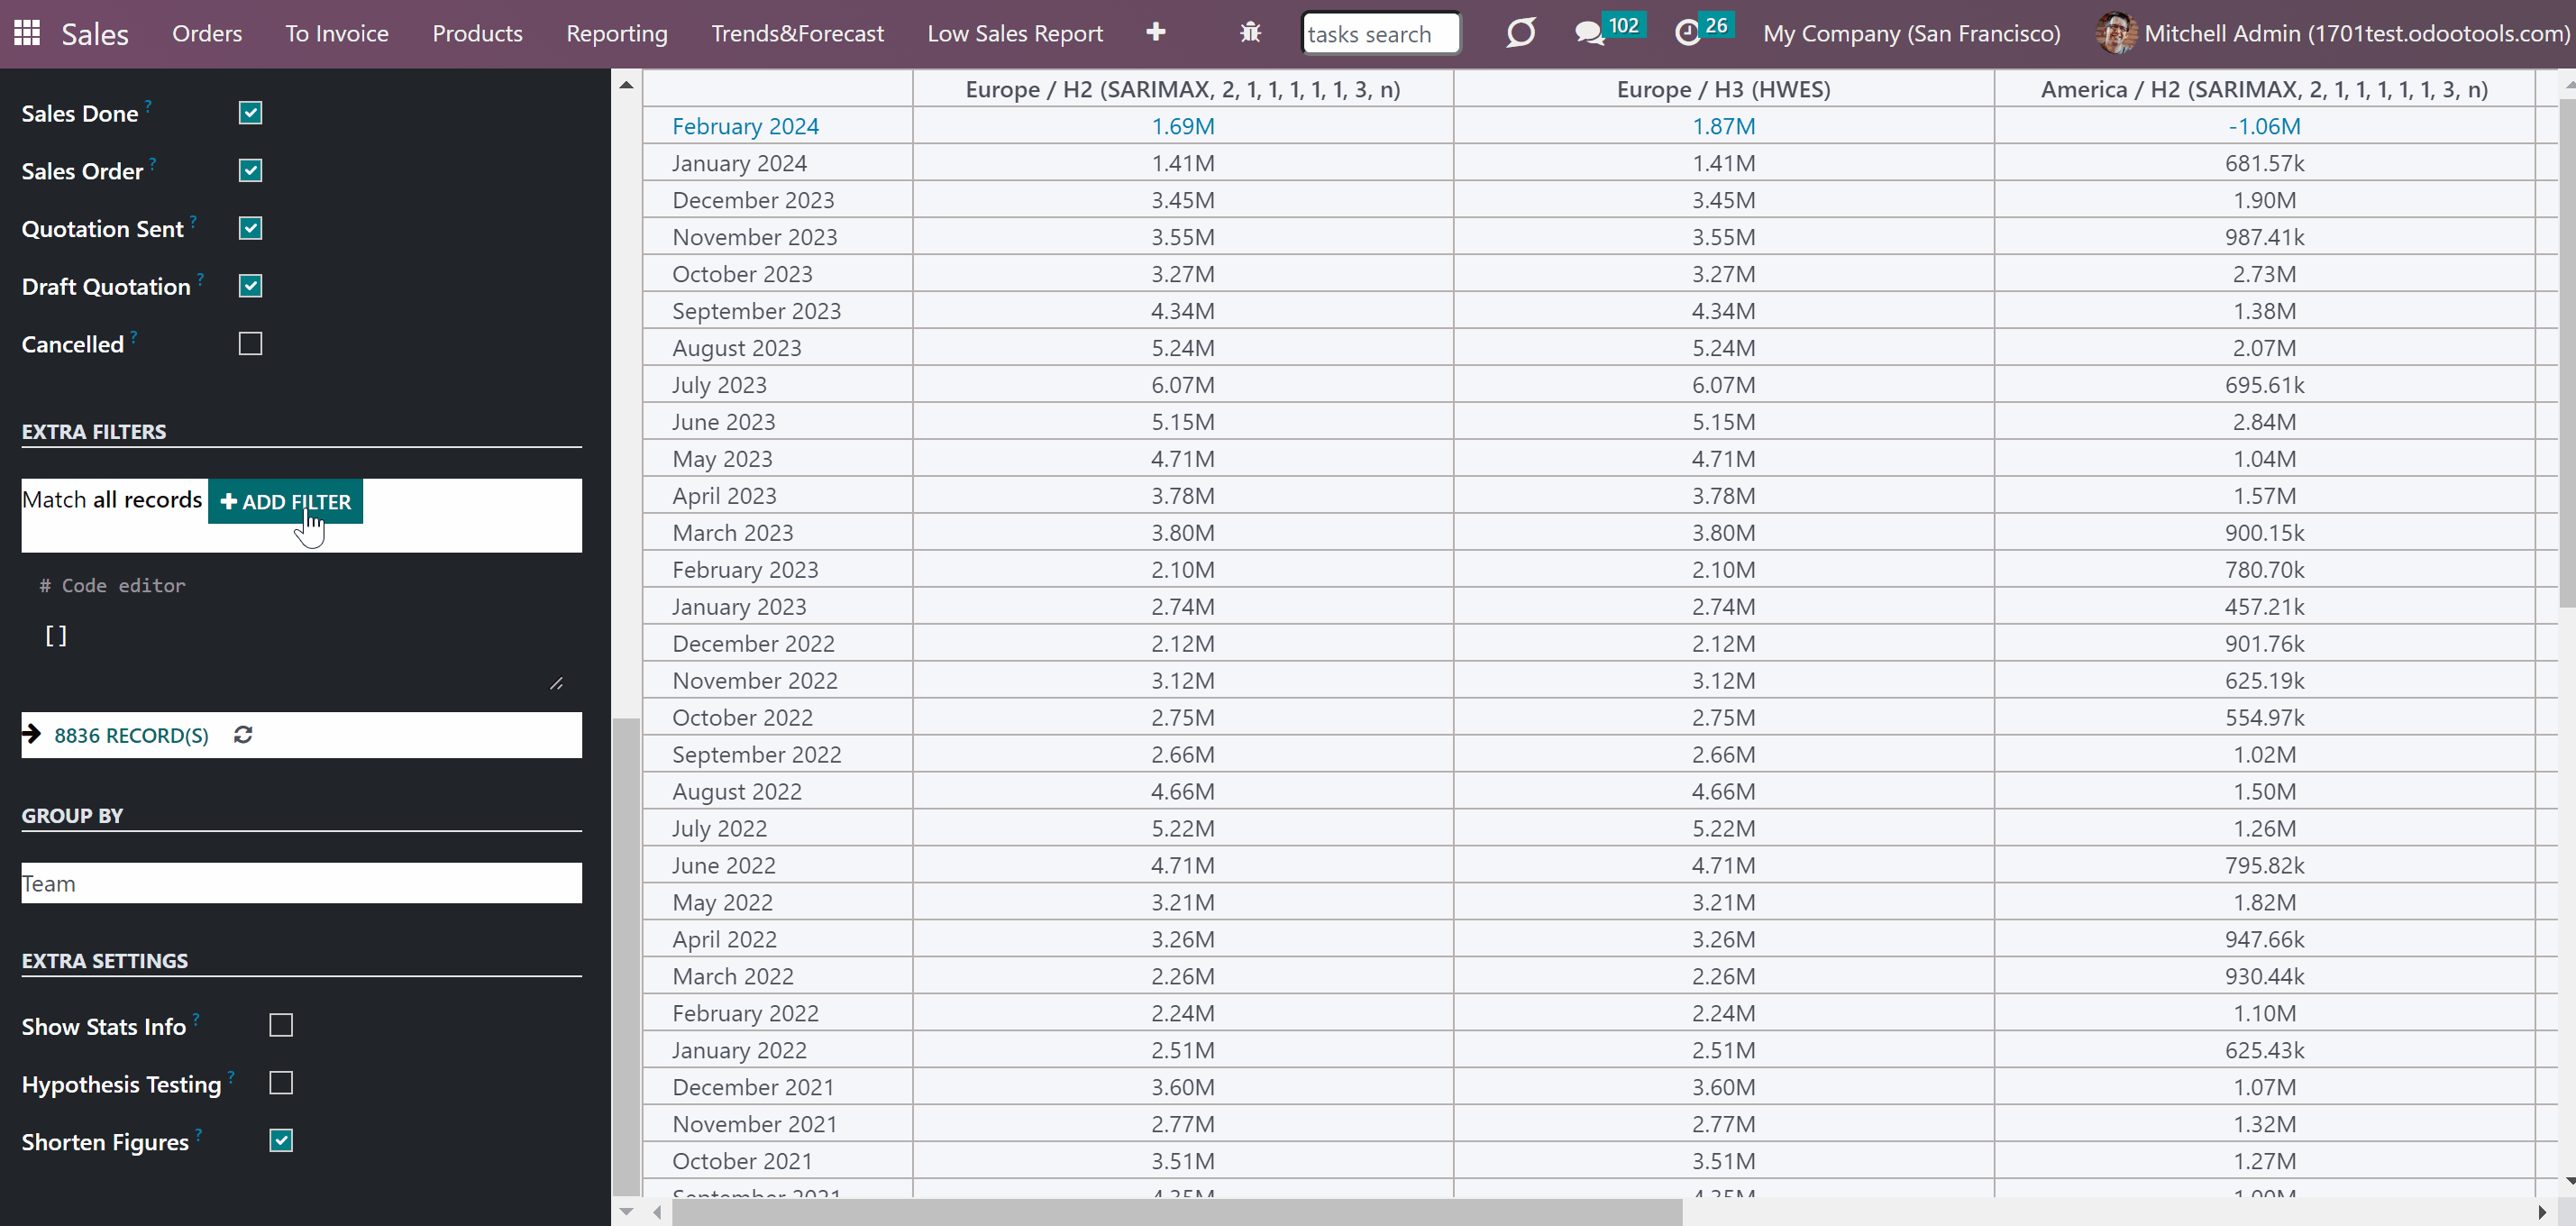
Task: Click the left panel scroll-down arrow
Action: [626, 1211]
